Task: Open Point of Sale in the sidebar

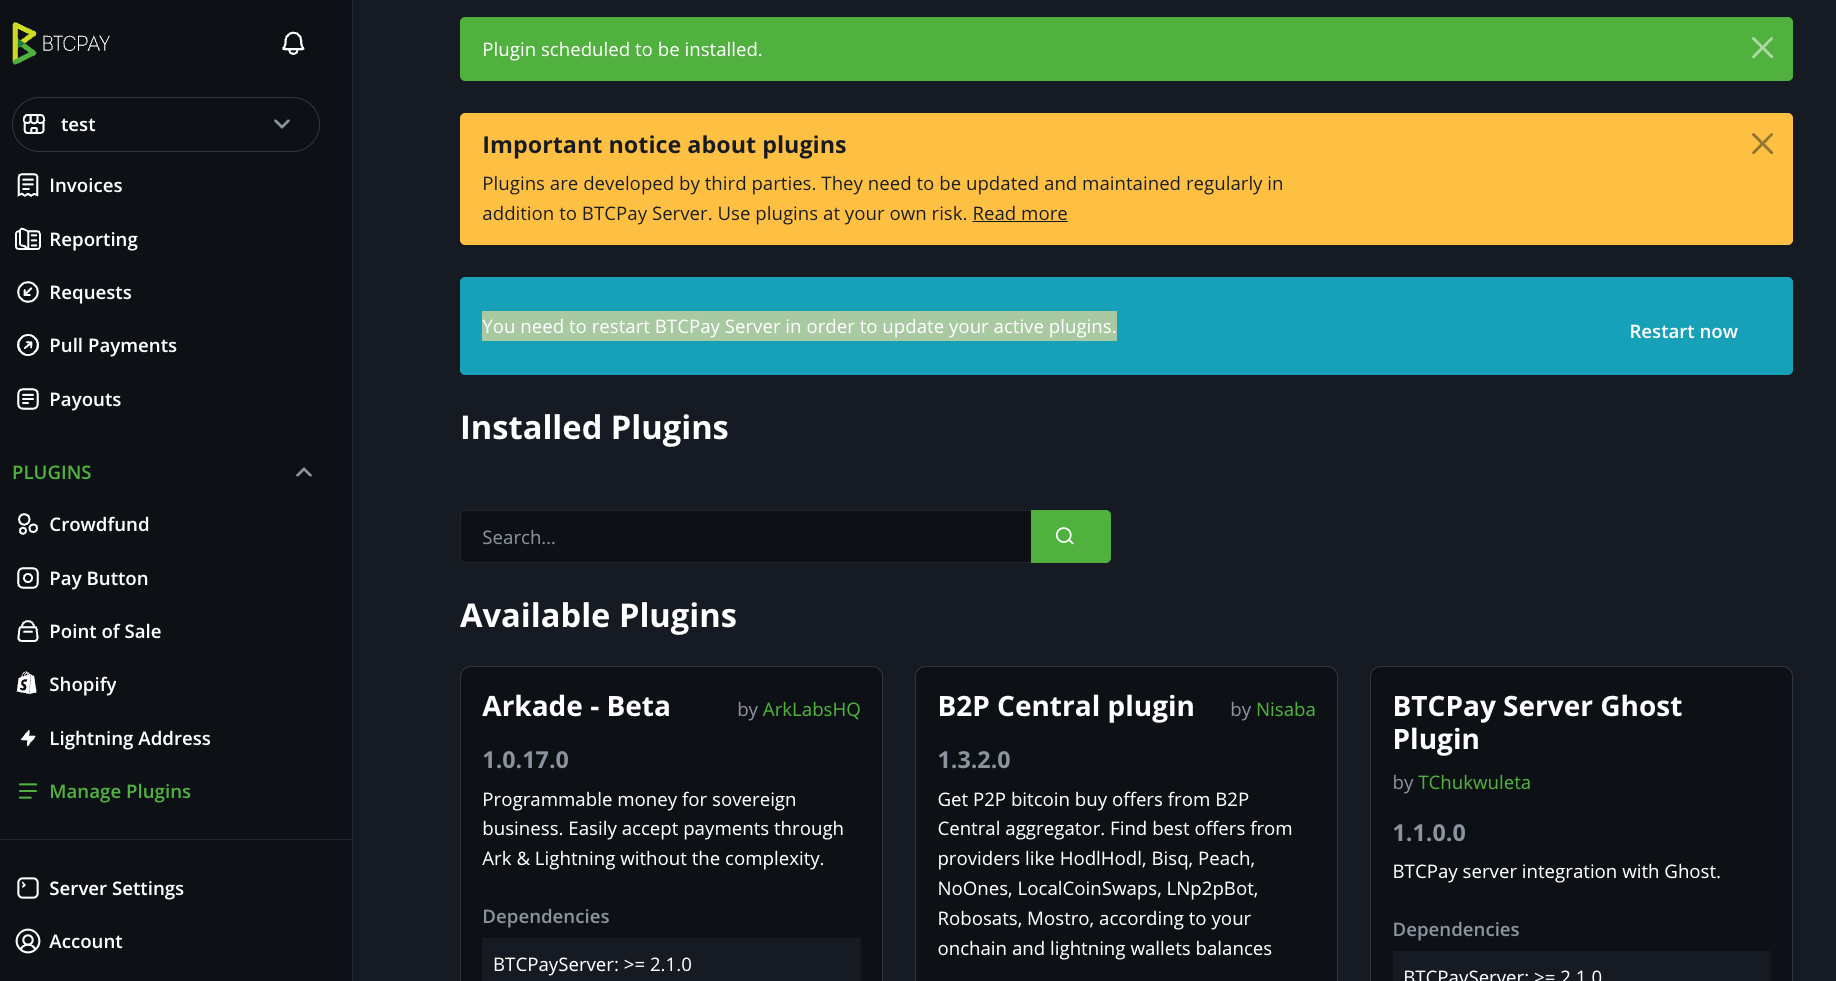Action: tap(104, 631)
